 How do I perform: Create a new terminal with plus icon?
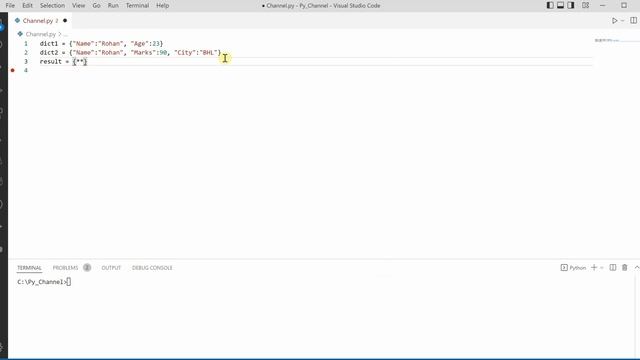coord(594,267)
